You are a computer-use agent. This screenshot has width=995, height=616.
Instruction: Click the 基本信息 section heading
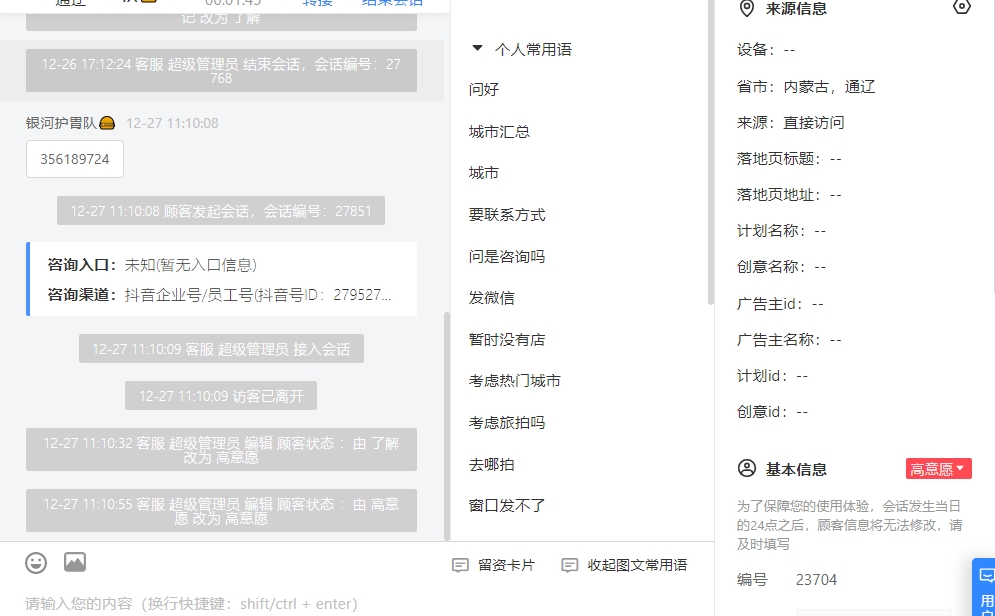pos(796,469)
